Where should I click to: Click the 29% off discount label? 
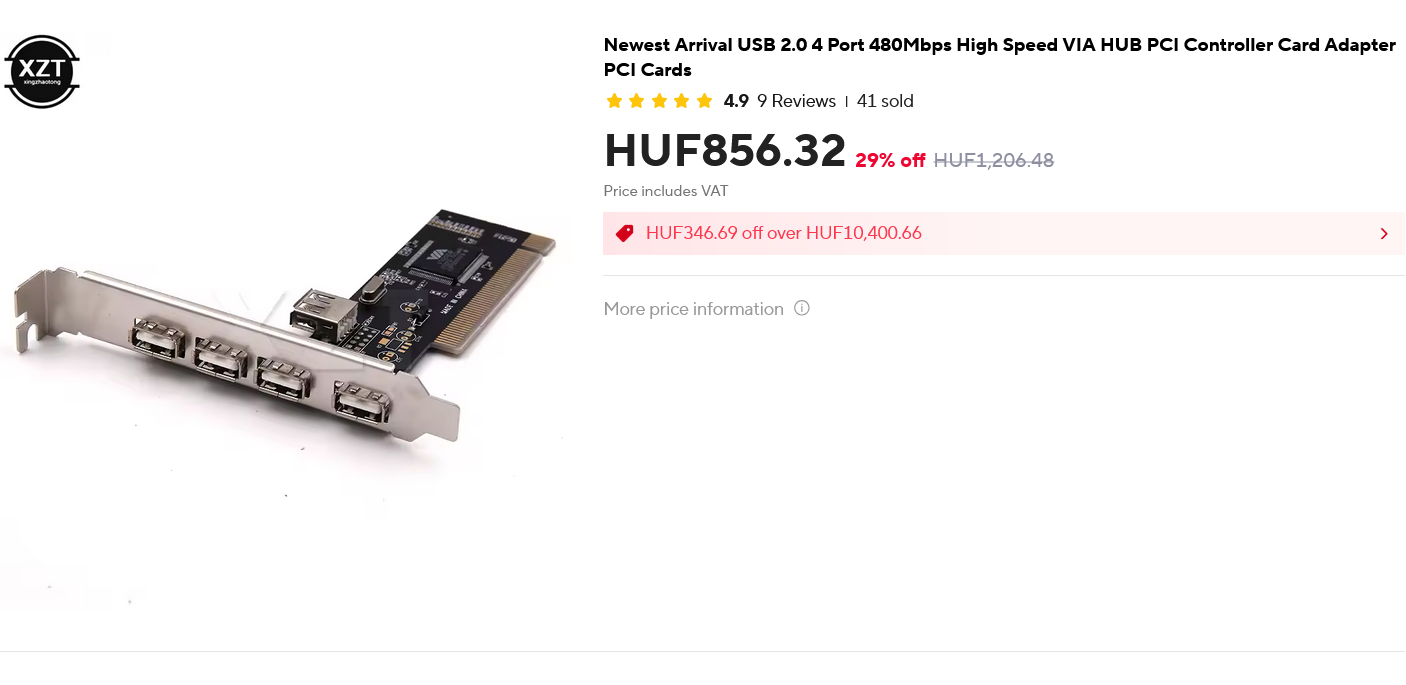point(890,161)
